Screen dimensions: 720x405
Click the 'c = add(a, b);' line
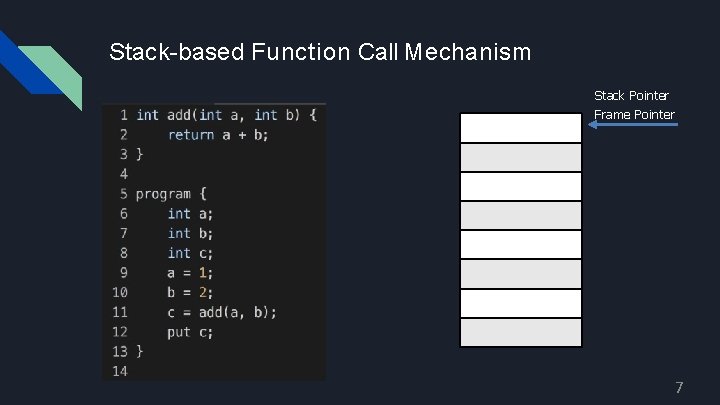(x=222, y=311)
